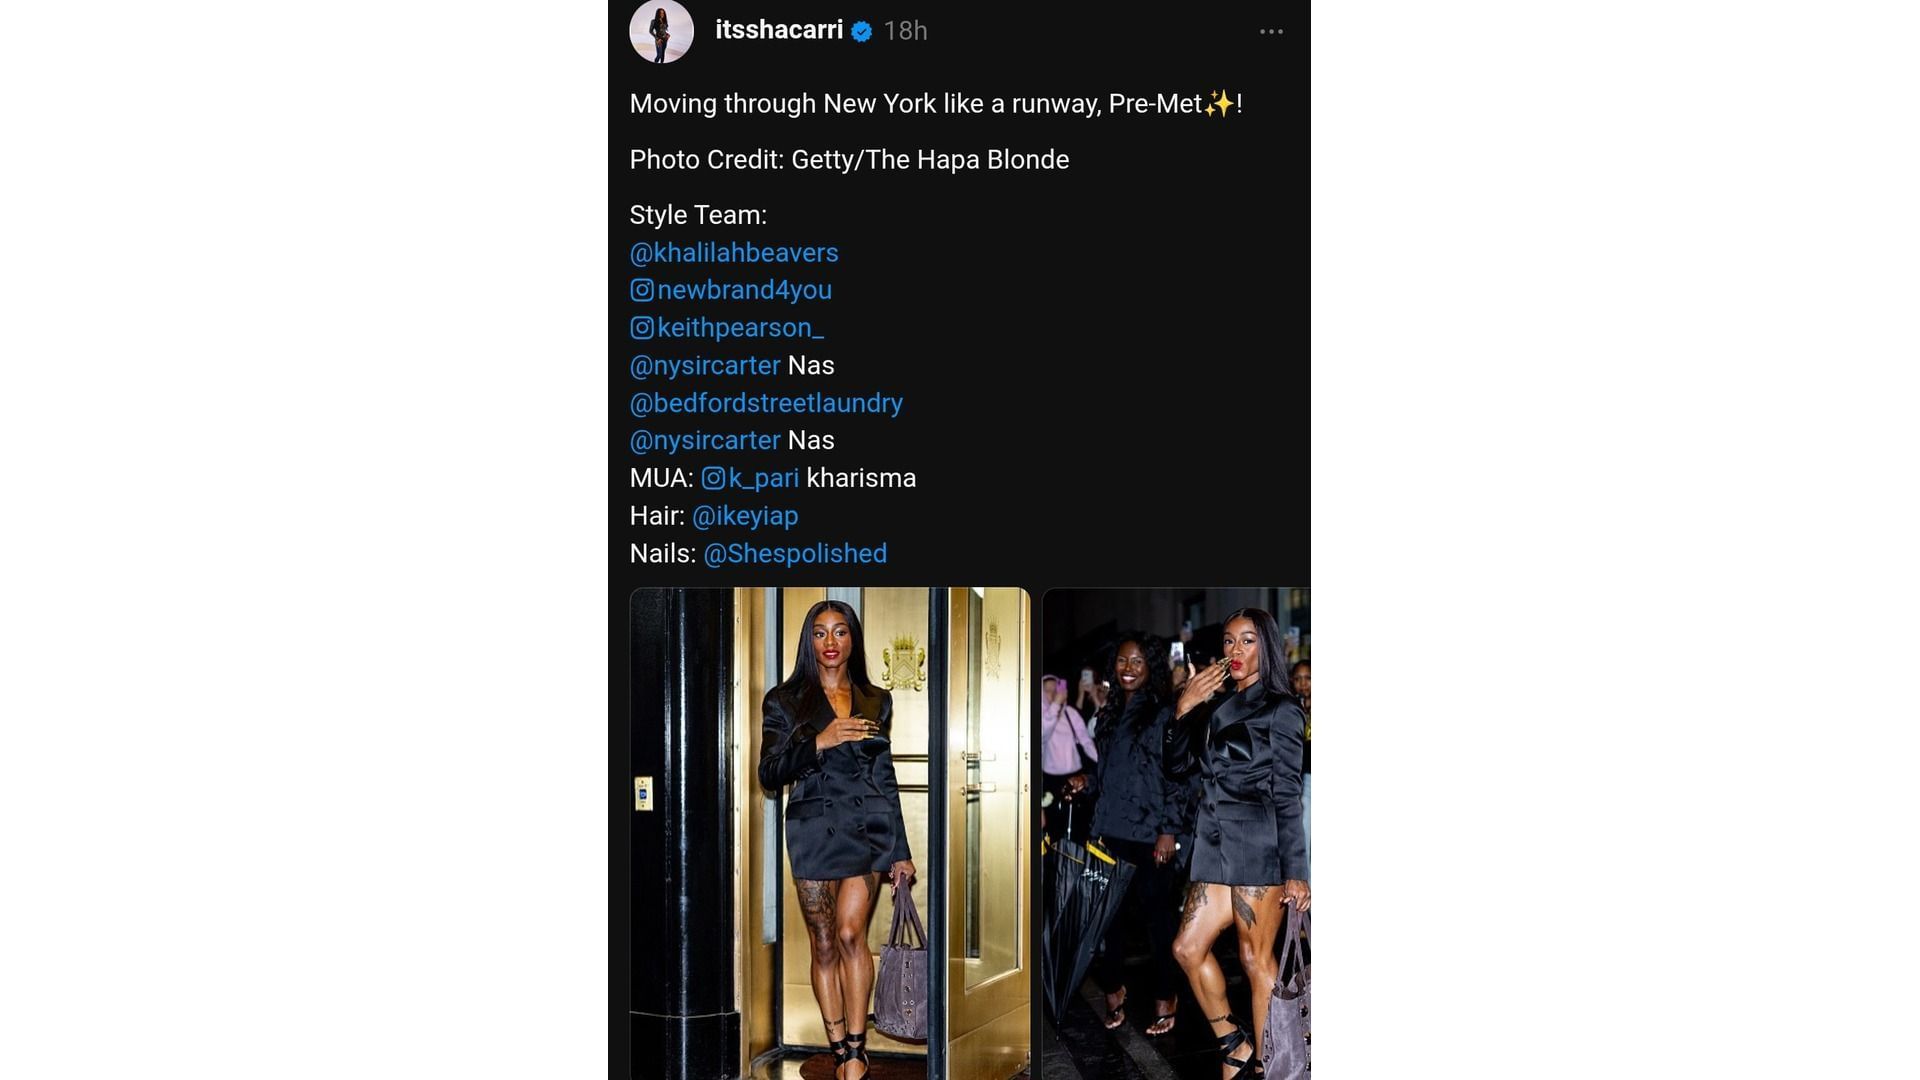The height and width of the screenshot is (1080, 1920).
Task: Open the three-dot more options menu
Action: tap(1271, 32)
